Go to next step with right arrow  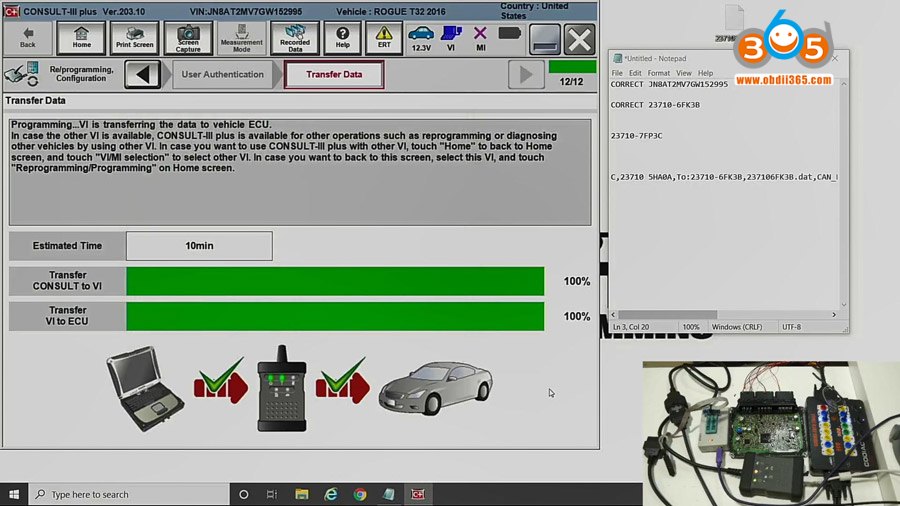526,75
